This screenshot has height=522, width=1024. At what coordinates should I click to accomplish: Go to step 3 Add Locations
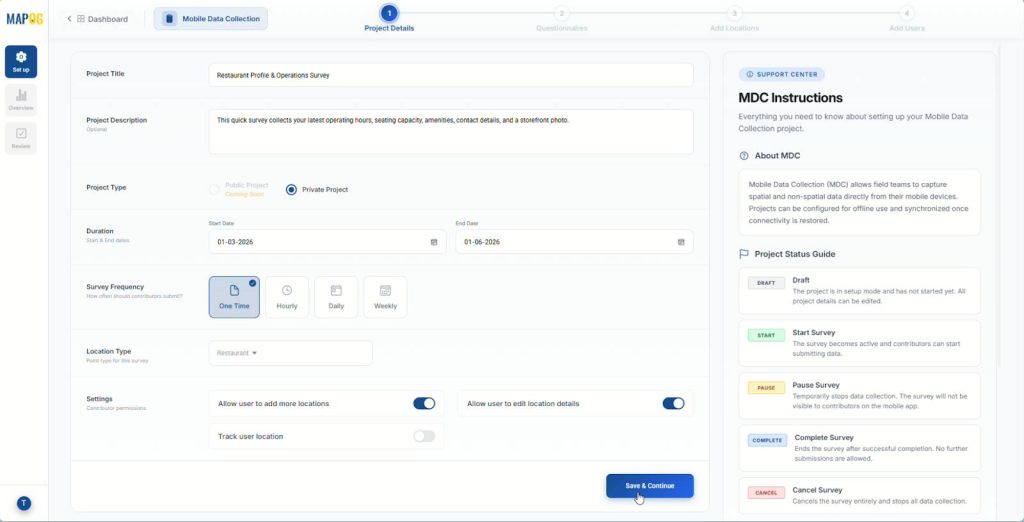[734, 14]
